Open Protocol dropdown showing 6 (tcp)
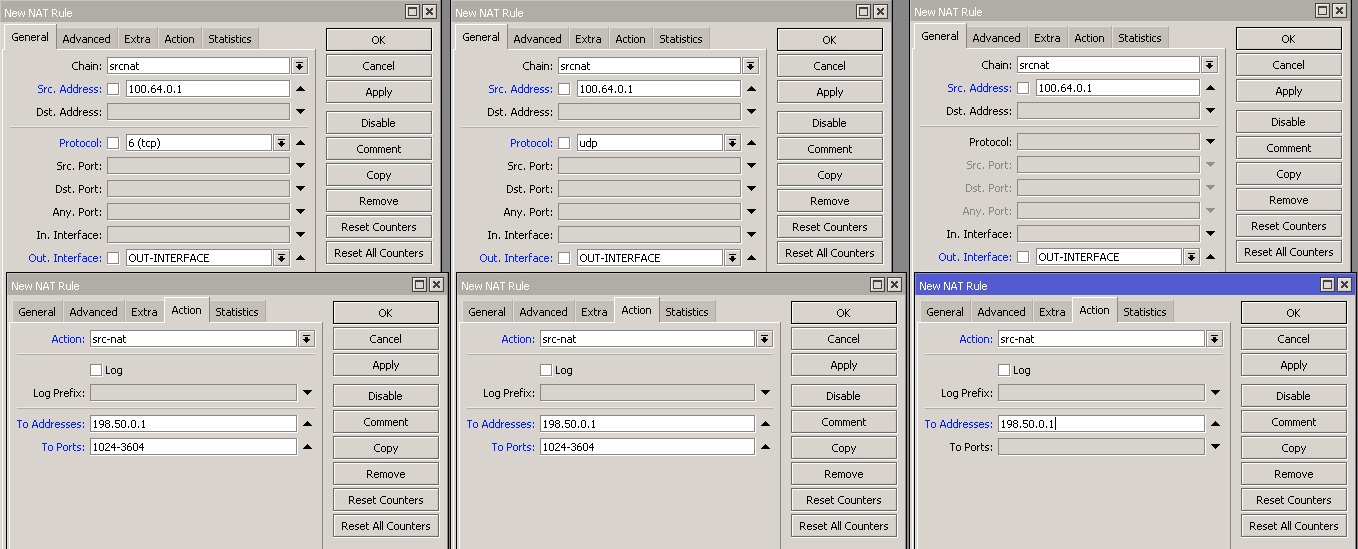Image resolution: width=1358 pixels, height=549 pixels. (x=281, y=143)
